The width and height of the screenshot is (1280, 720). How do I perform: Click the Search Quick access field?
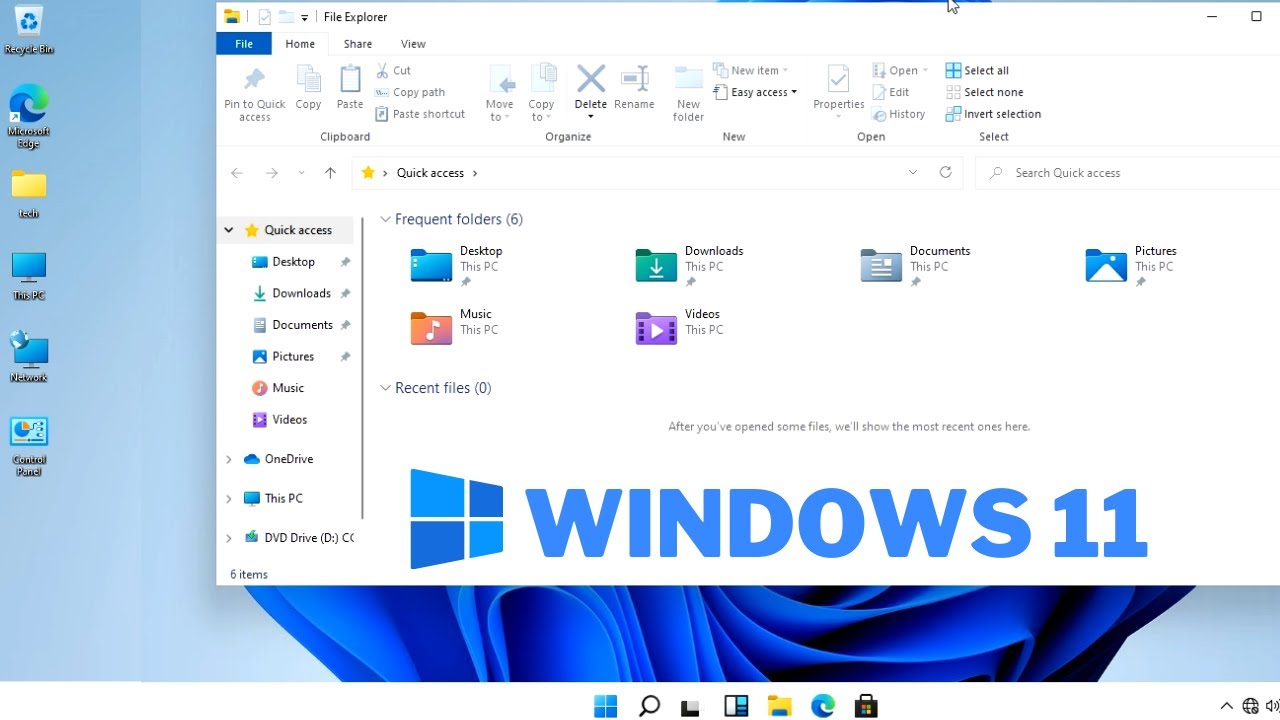(x=1128, y=173)
